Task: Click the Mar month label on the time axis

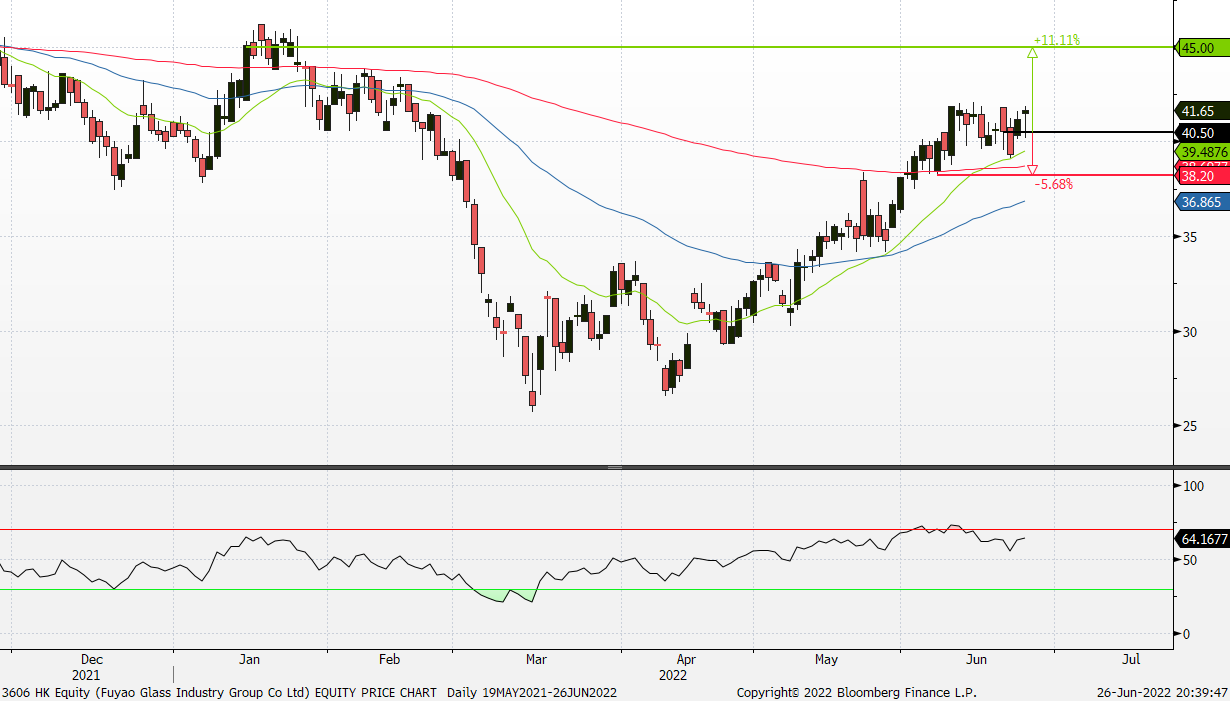Action: pyautogui.click(x=536, y=660)
